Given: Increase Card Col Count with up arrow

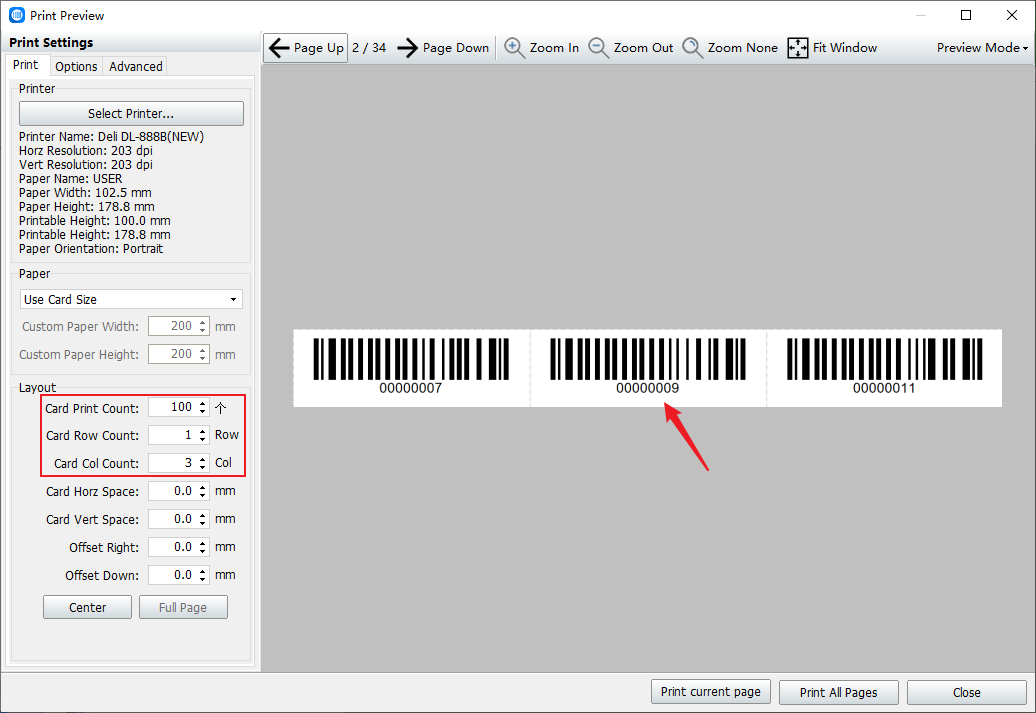Looking at the screenshot, I should pos(203,459).
